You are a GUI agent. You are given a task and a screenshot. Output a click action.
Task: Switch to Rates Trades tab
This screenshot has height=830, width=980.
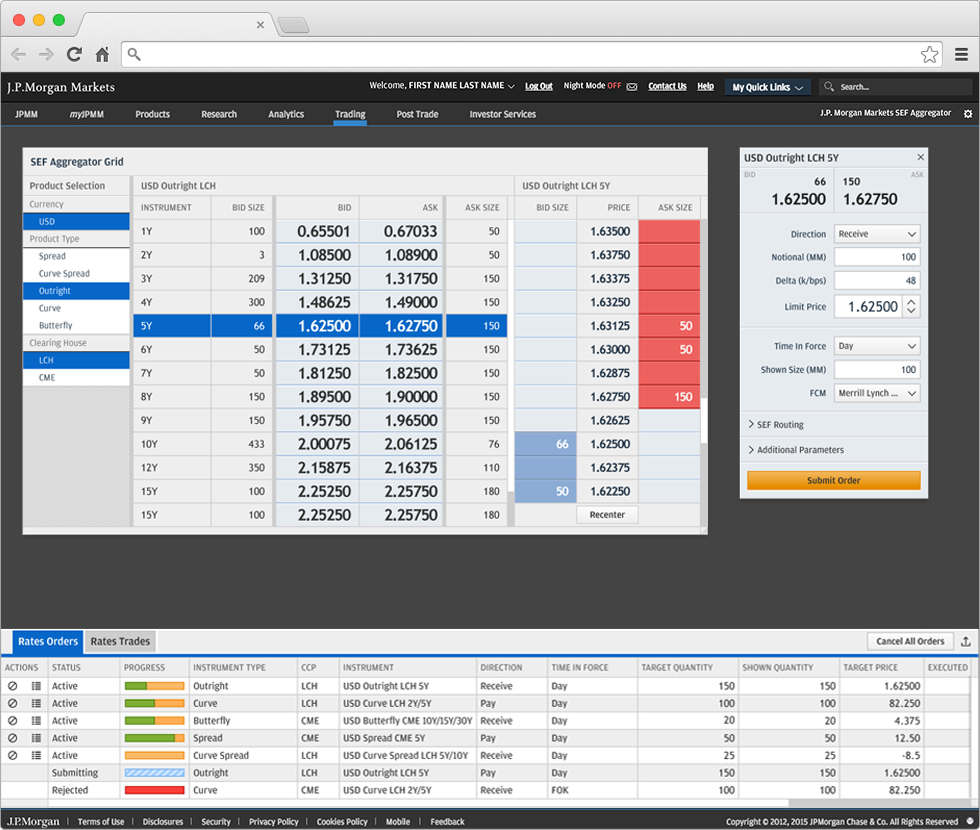click(x=120, y=641)
